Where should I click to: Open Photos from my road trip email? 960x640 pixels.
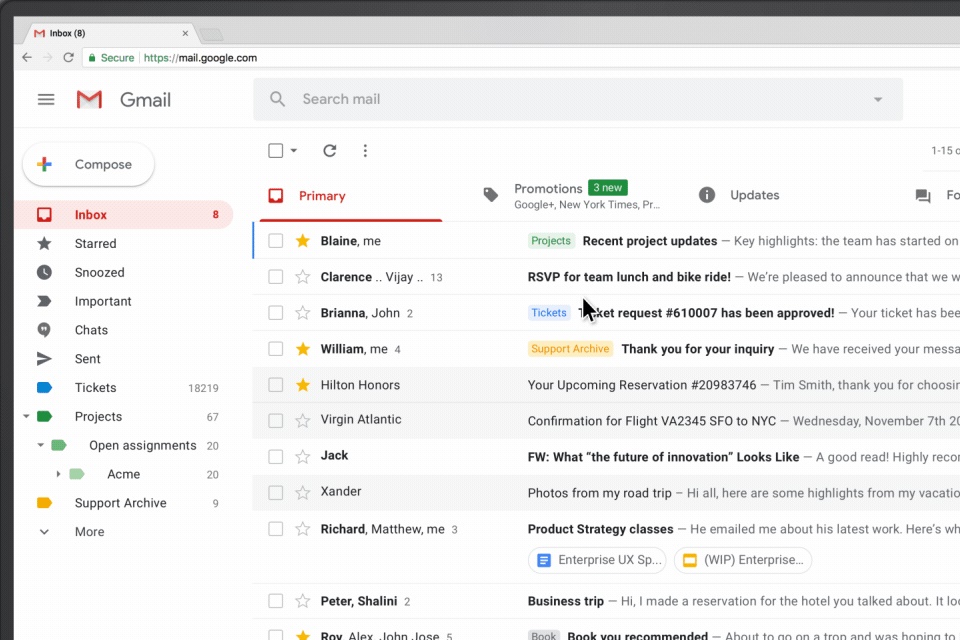pyautogui.click(x=606, y=492)
